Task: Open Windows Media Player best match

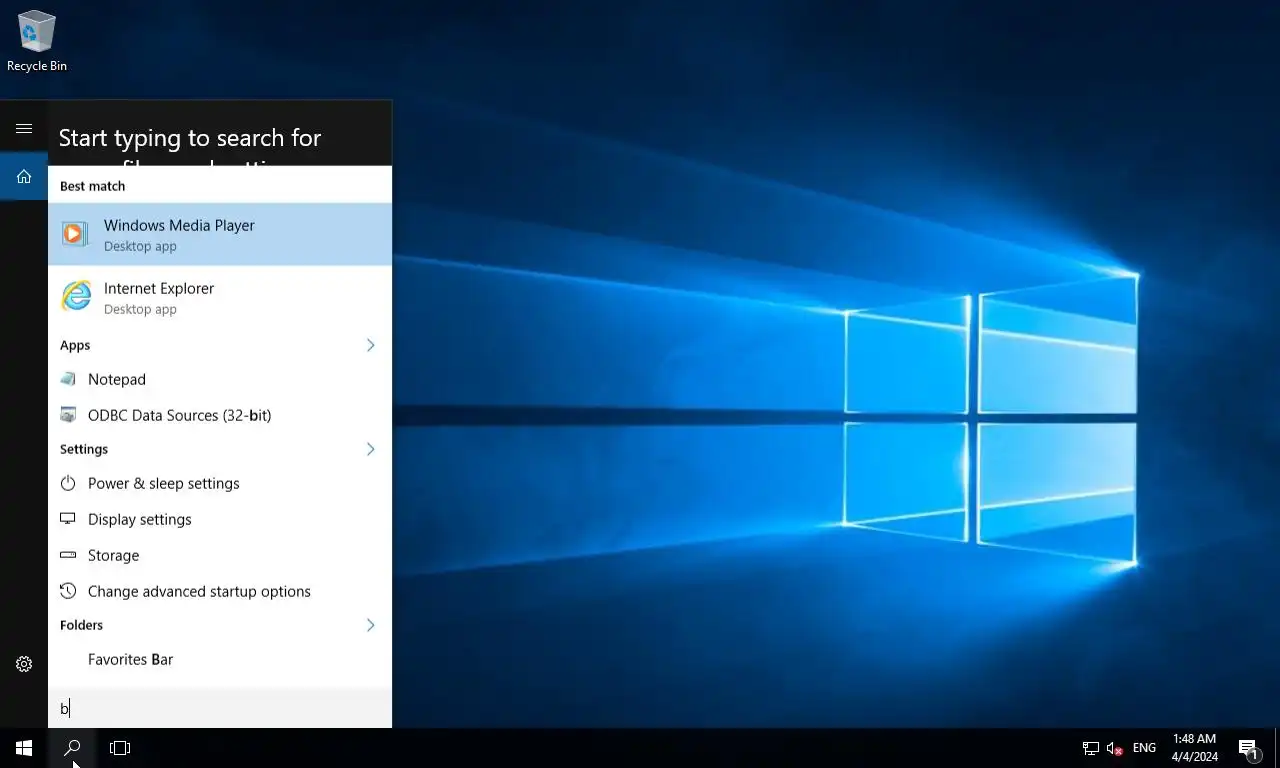Action: 220,234
